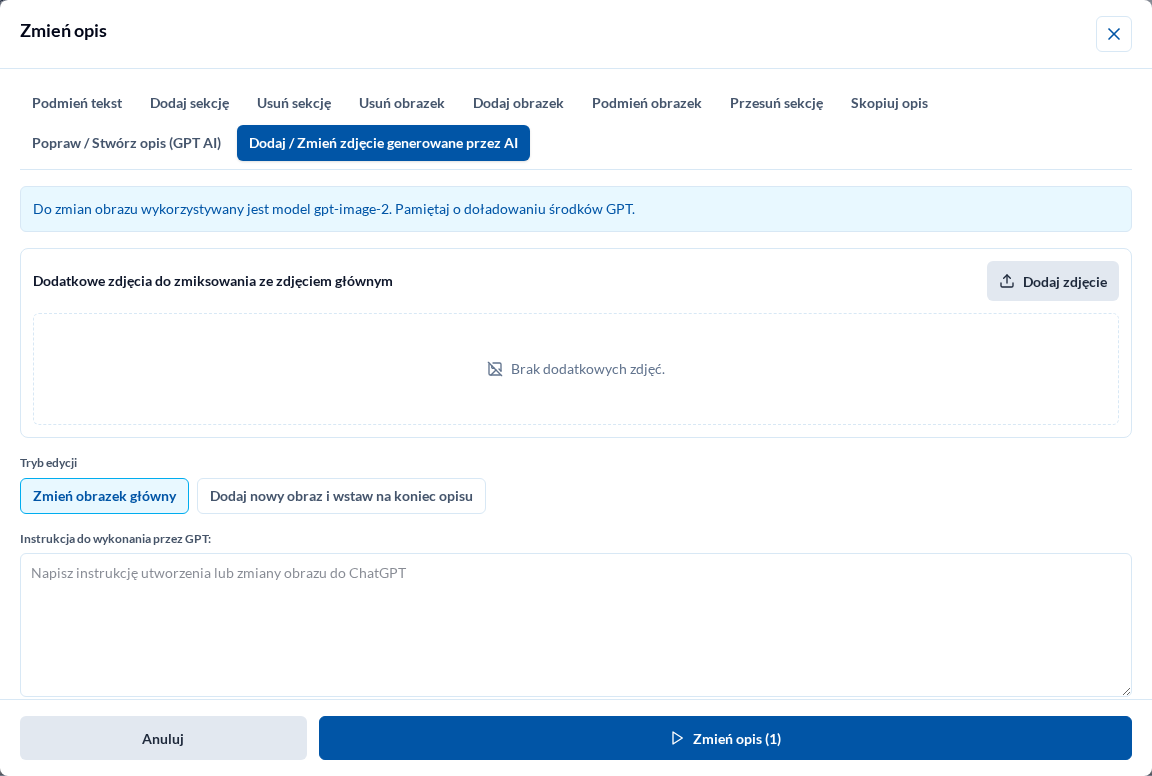
Task: Select the Skopiuj opis tab
Action: click(889, 103)
